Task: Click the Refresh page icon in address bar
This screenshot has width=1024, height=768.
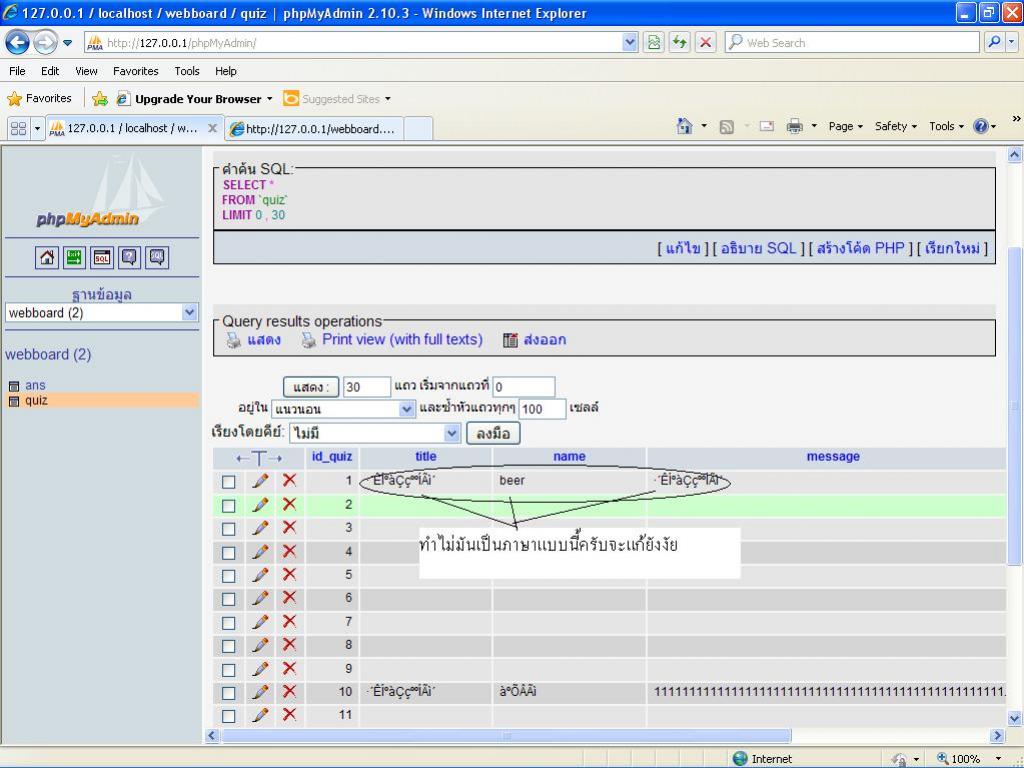Action: [680, 43]
